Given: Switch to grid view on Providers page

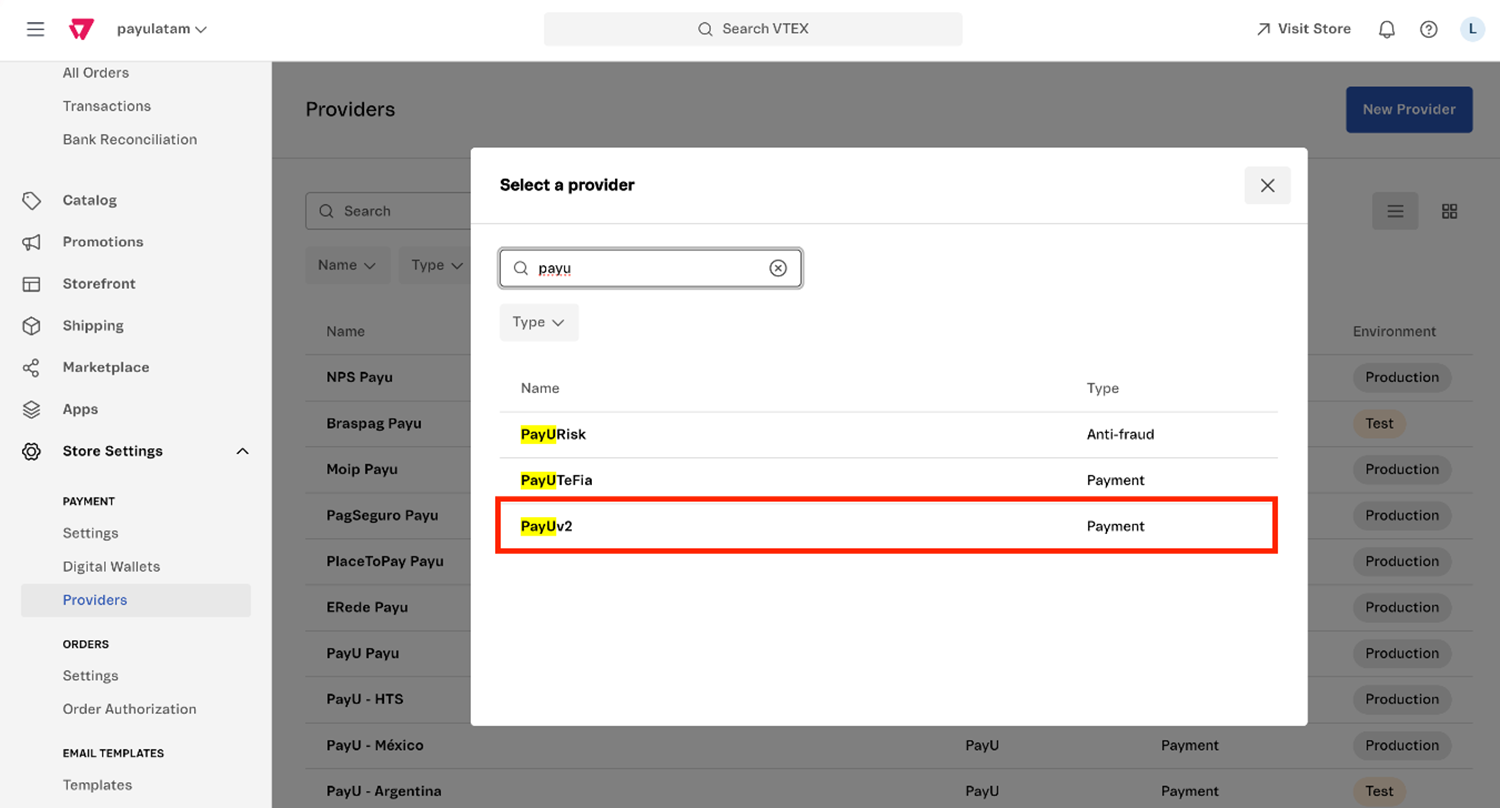Looking at the screenshot, I should [x=1450, y=211].
